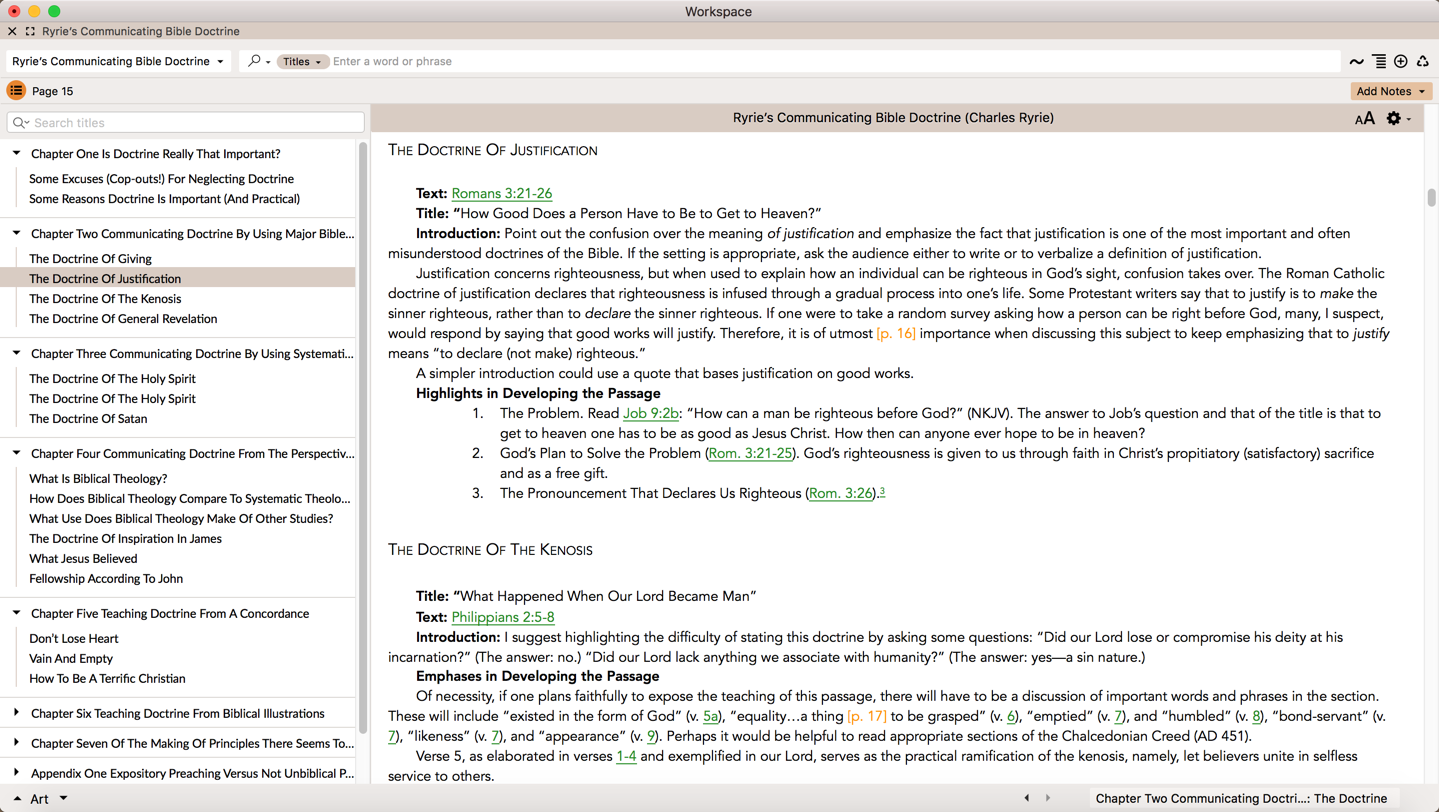Expand the Chapter Seven section

click(17, 743)
